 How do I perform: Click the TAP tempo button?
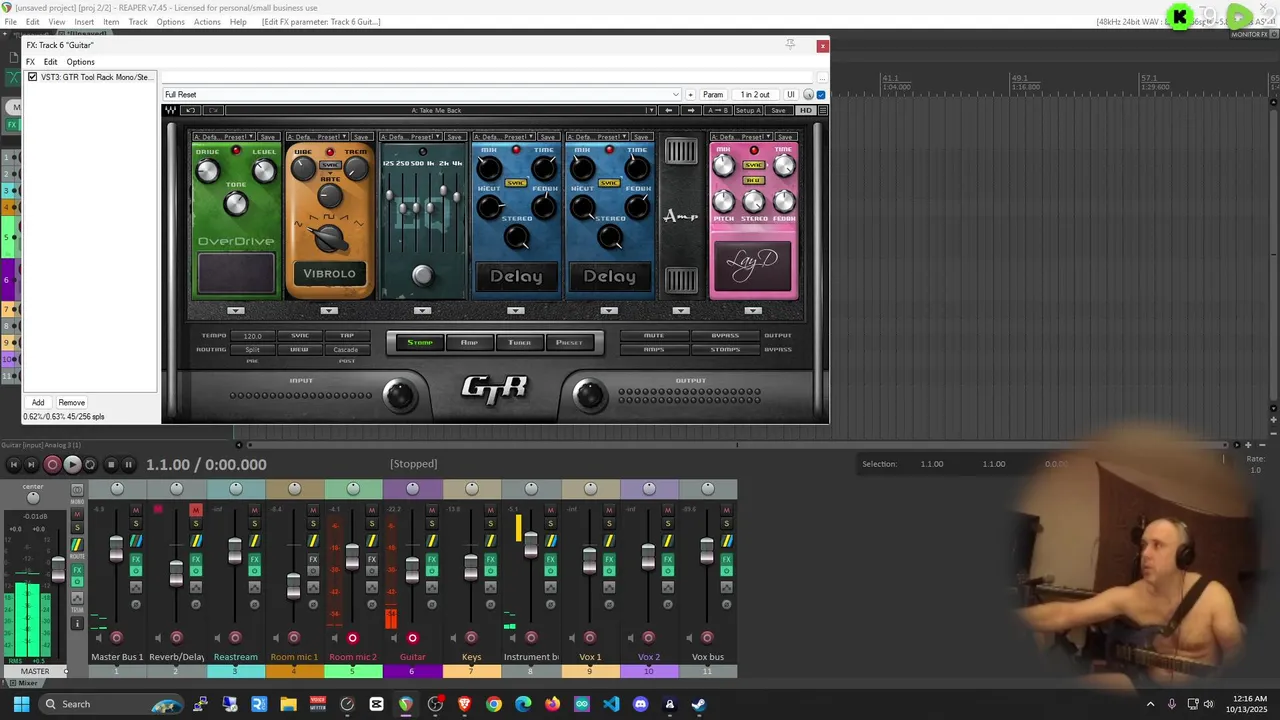tap(346, 336)
